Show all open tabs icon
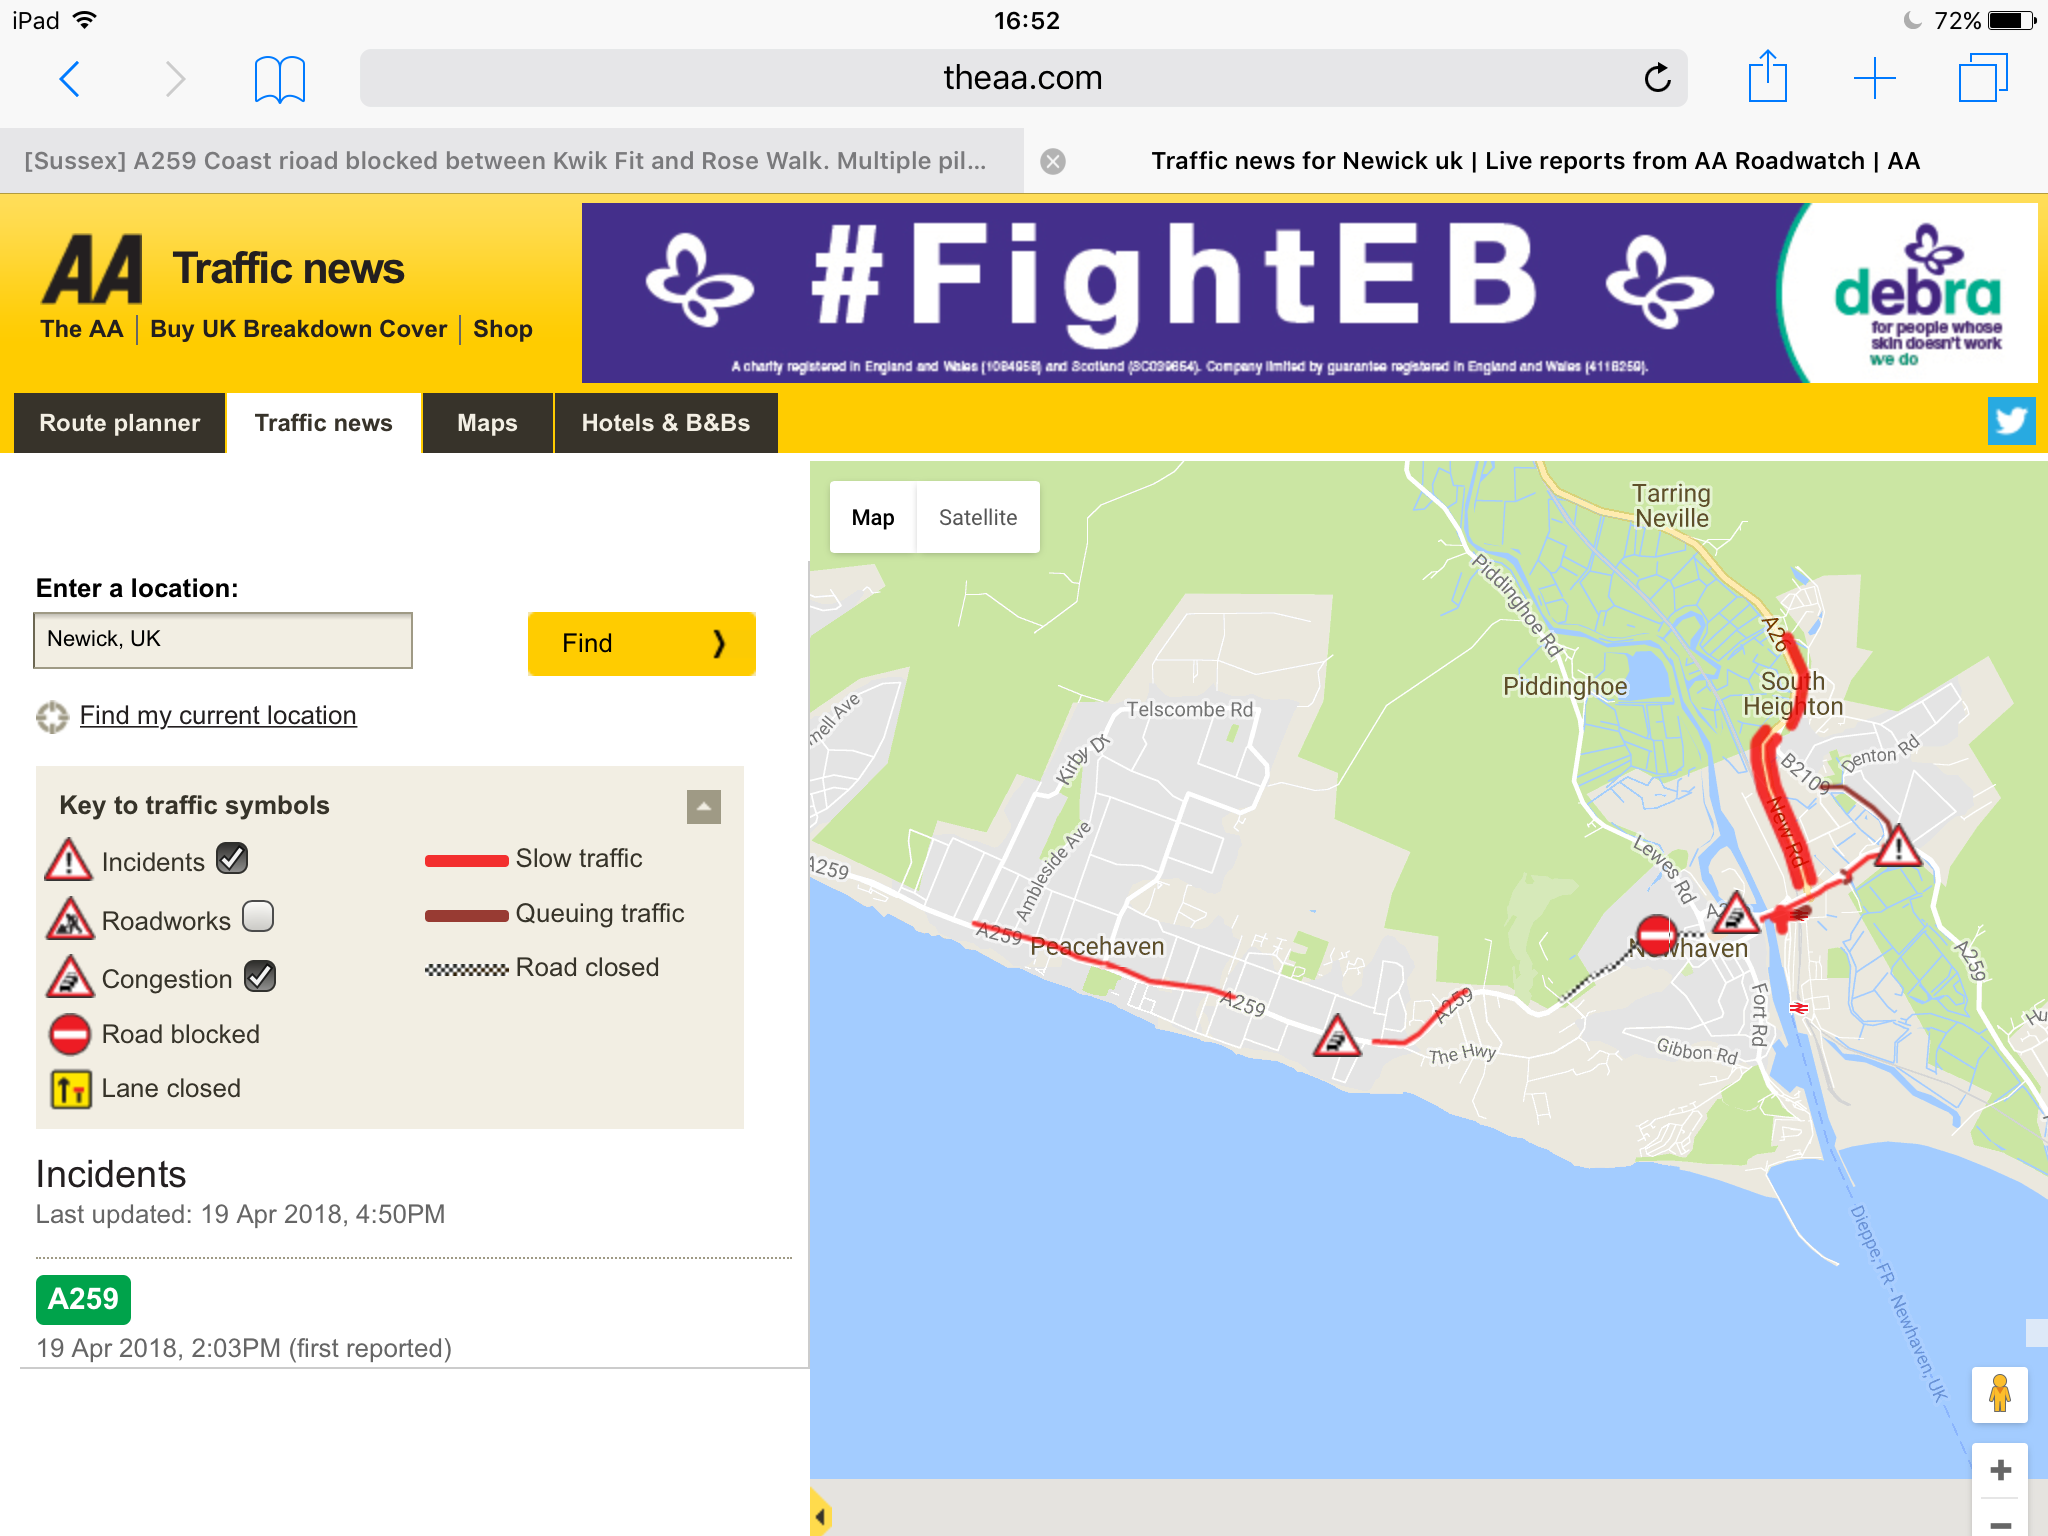This screenshot has height=1536, width=2048. tap(1982, 77)
